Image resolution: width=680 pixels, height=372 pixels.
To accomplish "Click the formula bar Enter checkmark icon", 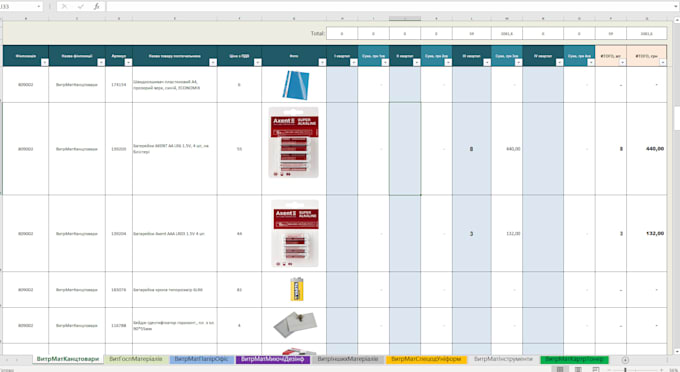I will tap(81, 7).
